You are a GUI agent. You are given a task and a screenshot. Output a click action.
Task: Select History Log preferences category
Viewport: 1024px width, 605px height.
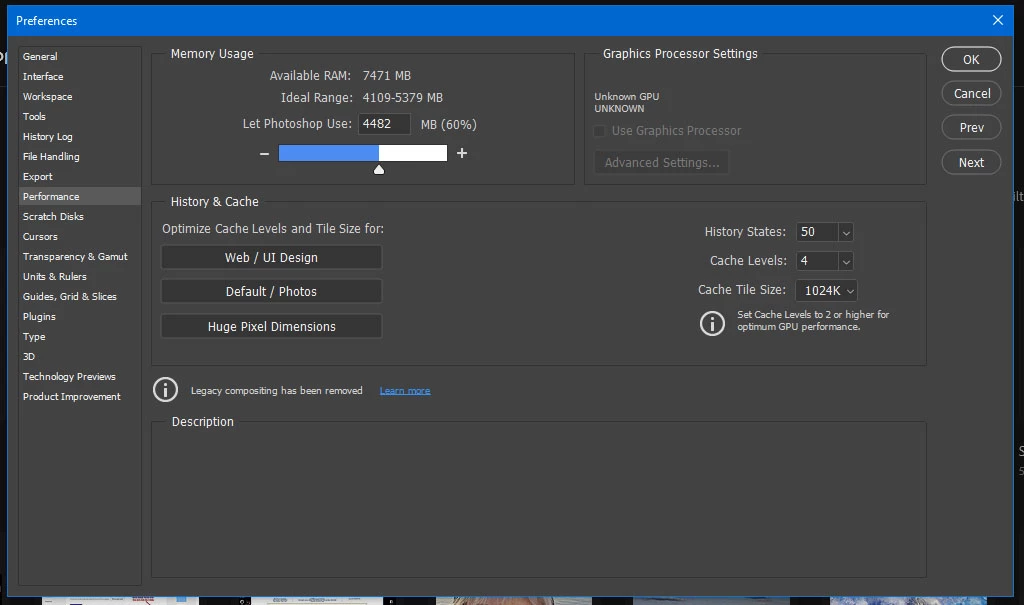(x=80, y=137)
